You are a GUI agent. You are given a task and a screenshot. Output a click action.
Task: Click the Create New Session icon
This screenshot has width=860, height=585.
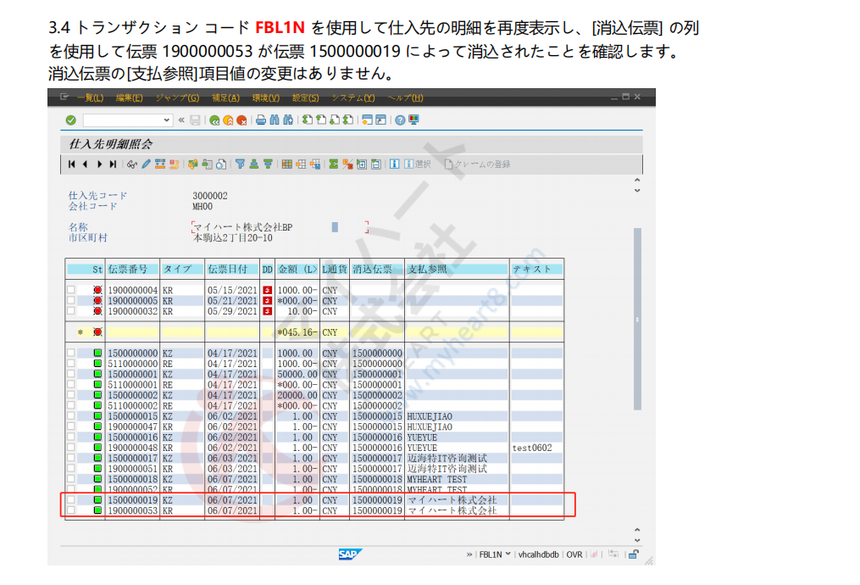(367, 120)
